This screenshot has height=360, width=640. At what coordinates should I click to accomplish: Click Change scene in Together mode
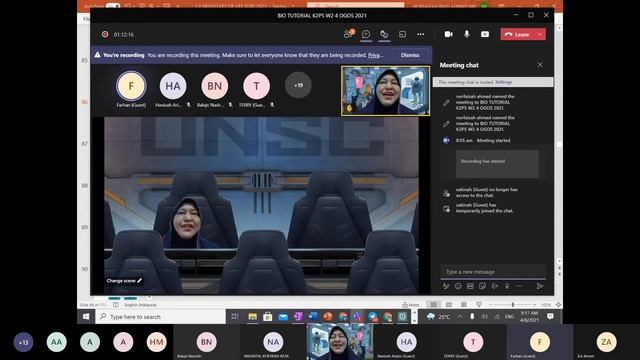pos(124,281)
